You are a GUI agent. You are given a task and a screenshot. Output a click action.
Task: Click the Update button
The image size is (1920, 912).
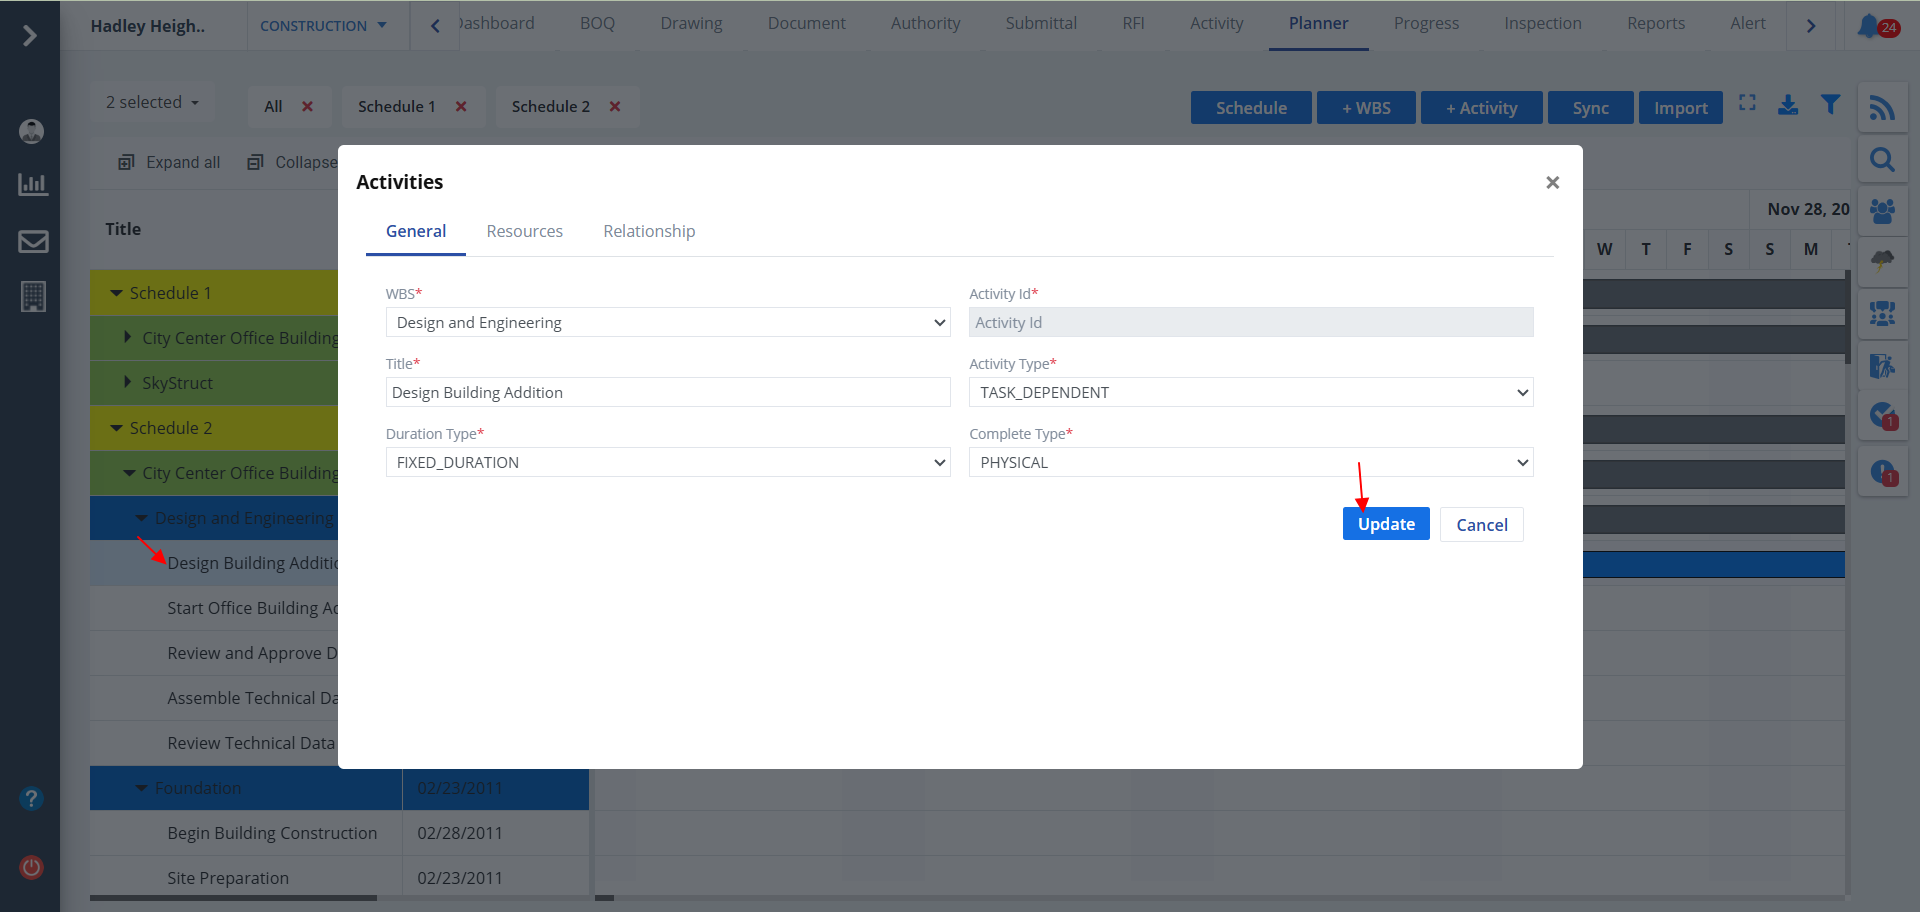[x=1385, y=524]
